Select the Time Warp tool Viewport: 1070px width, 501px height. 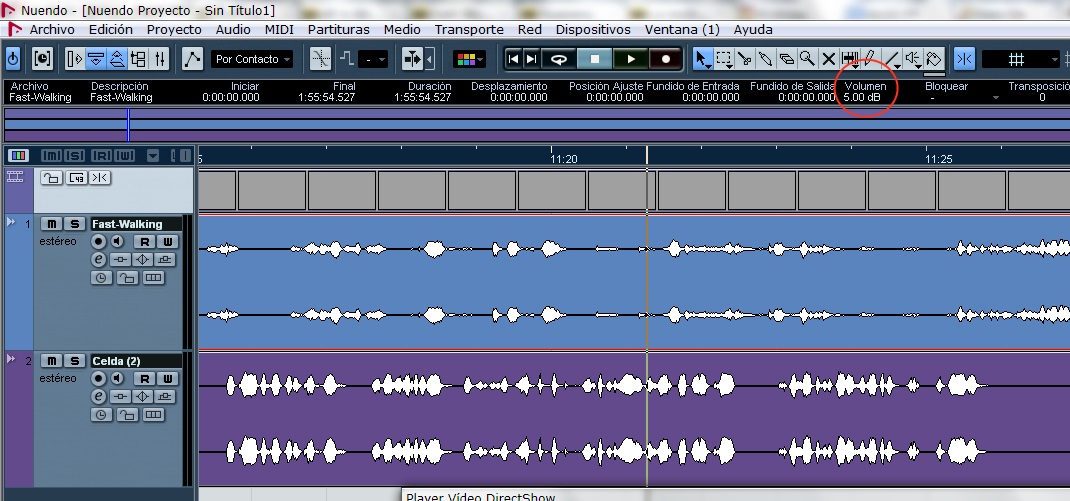850,59
